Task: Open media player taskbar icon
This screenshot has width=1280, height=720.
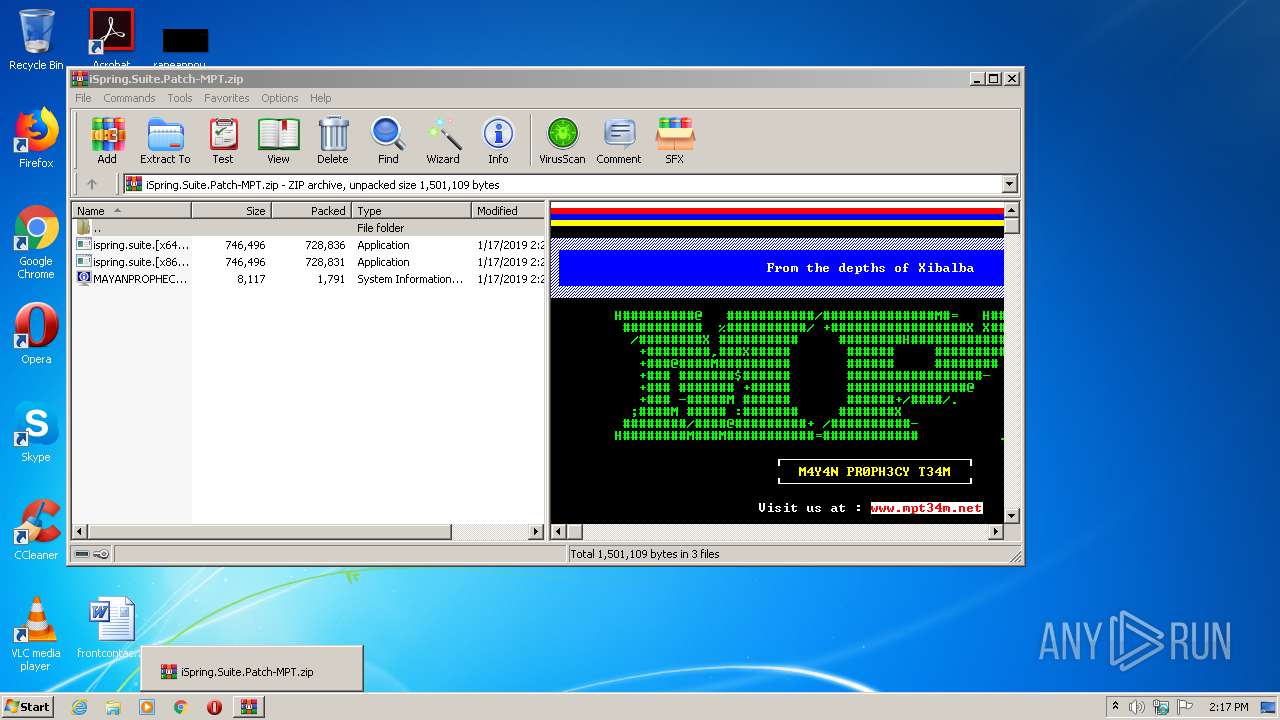Action: click(147, 707)
